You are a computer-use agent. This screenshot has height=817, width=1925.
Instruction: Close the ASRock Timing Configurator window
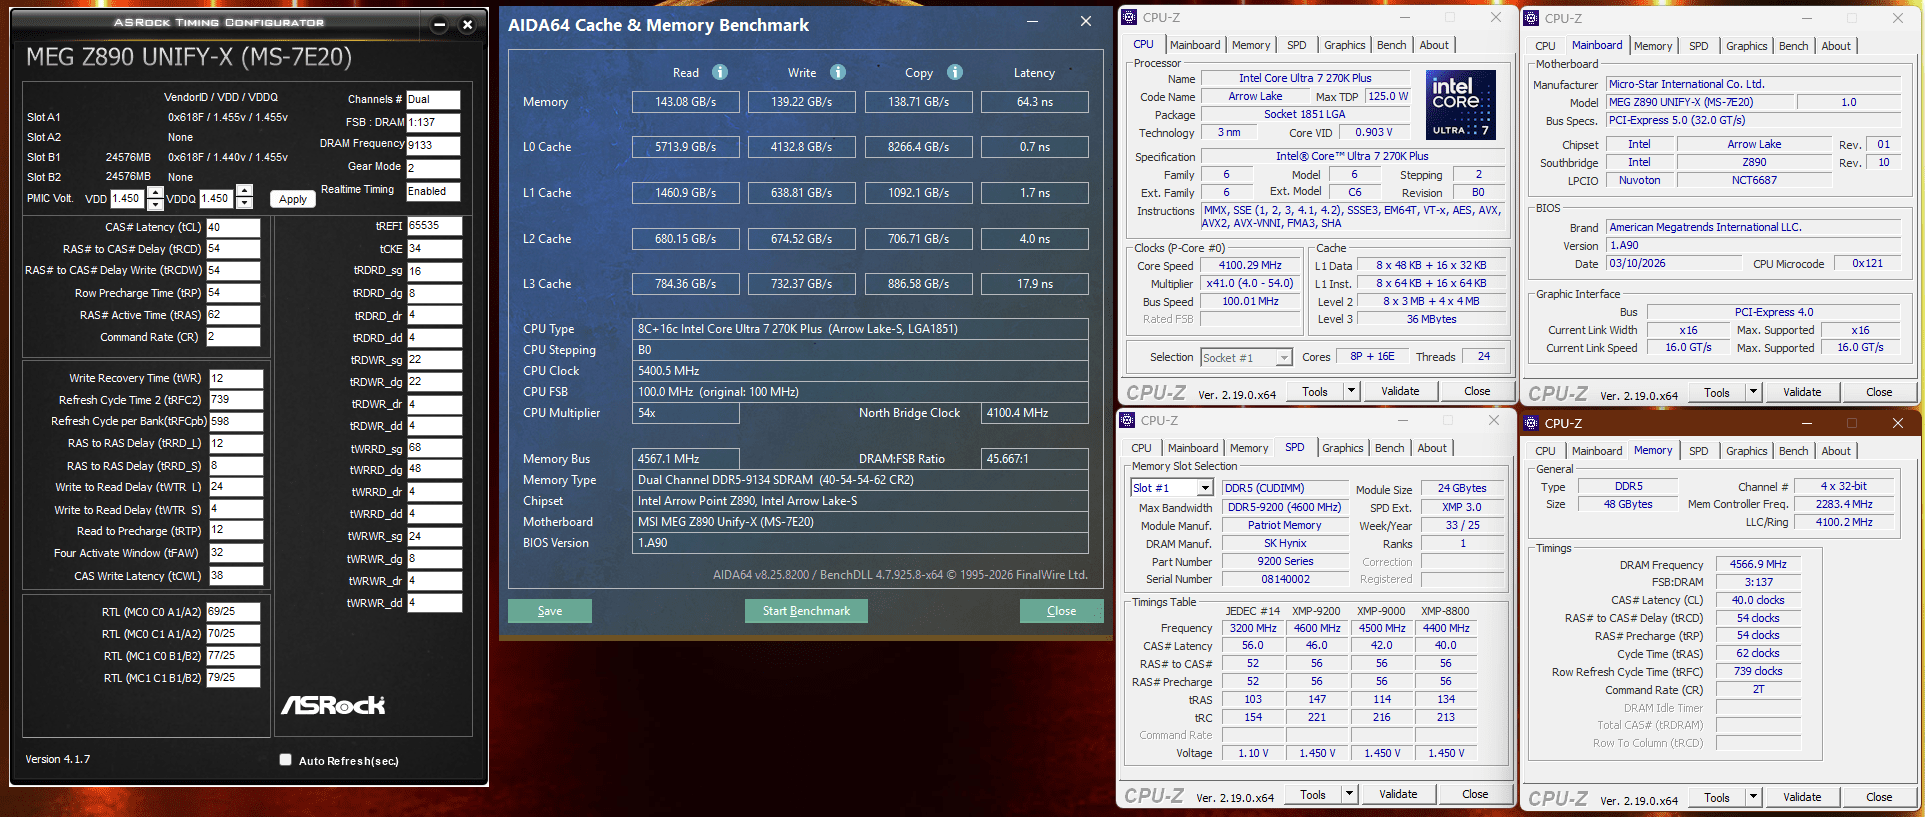(467, 24)
